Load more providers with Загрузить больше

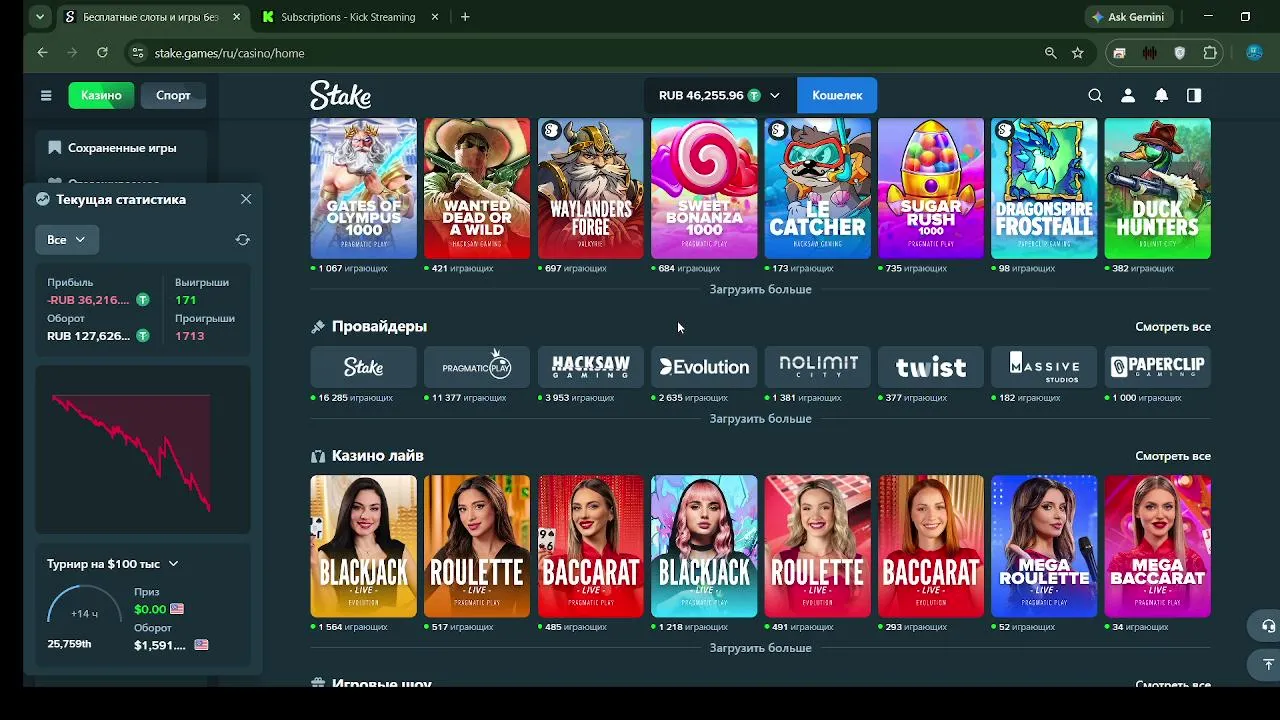click(x=760, y=419)
